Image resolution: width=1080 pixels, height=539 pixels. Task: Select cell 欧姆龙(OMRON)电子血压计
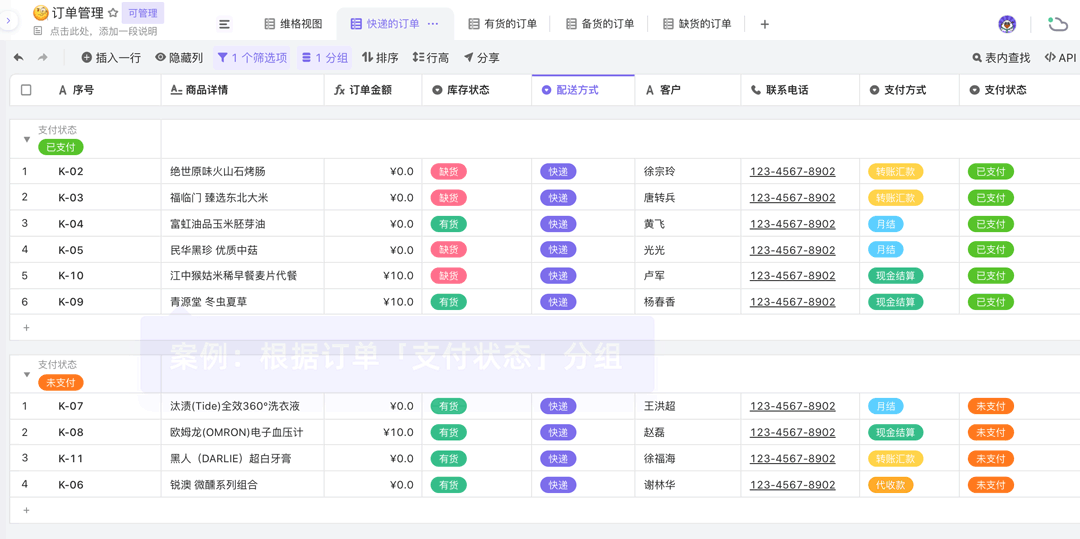pos(242,432)
